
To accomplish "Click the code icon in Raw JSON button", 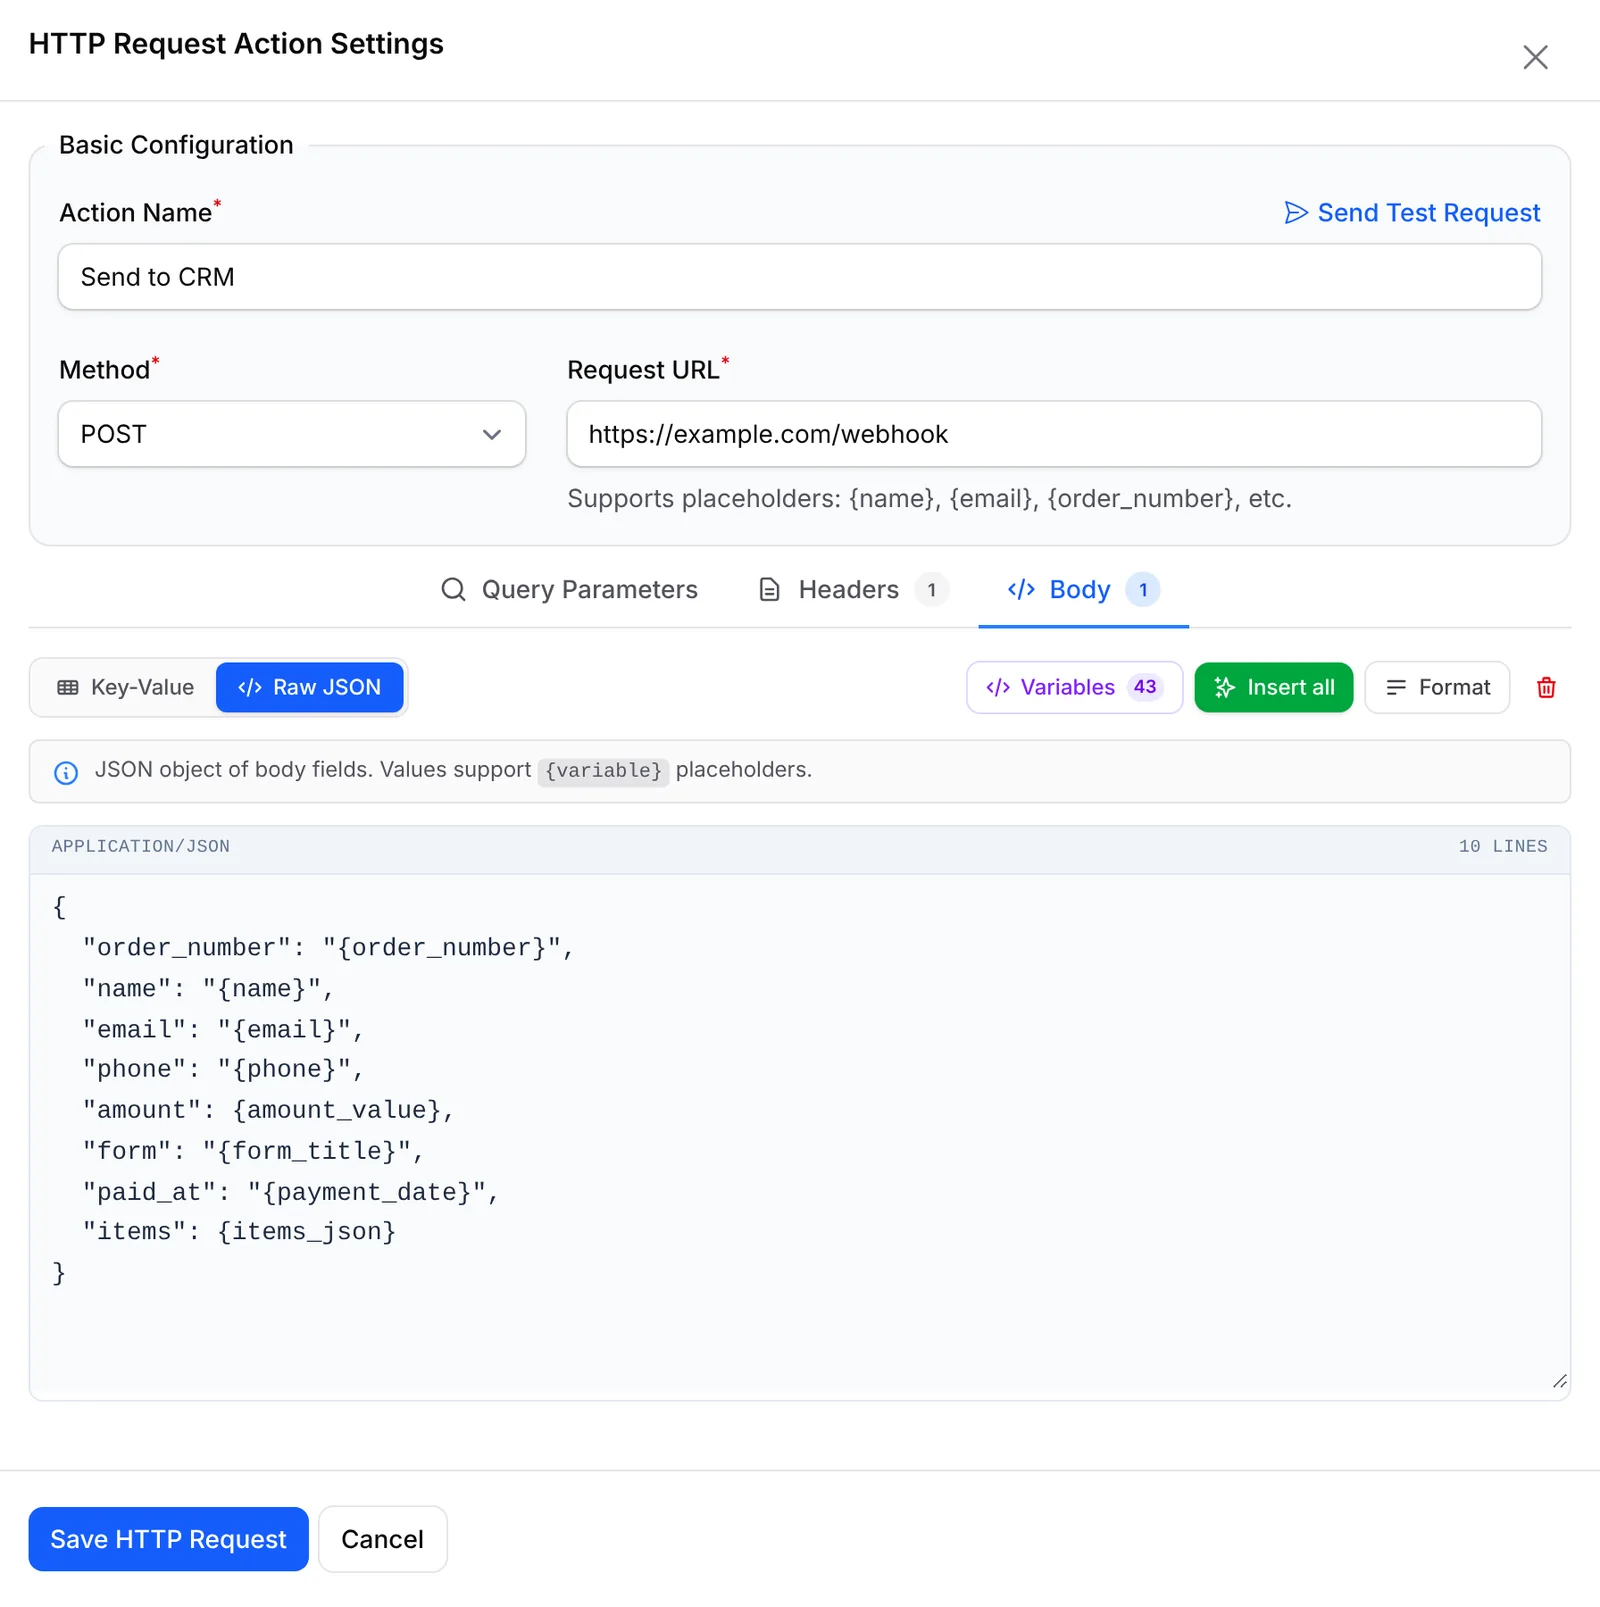I will [x=250, y=687].
